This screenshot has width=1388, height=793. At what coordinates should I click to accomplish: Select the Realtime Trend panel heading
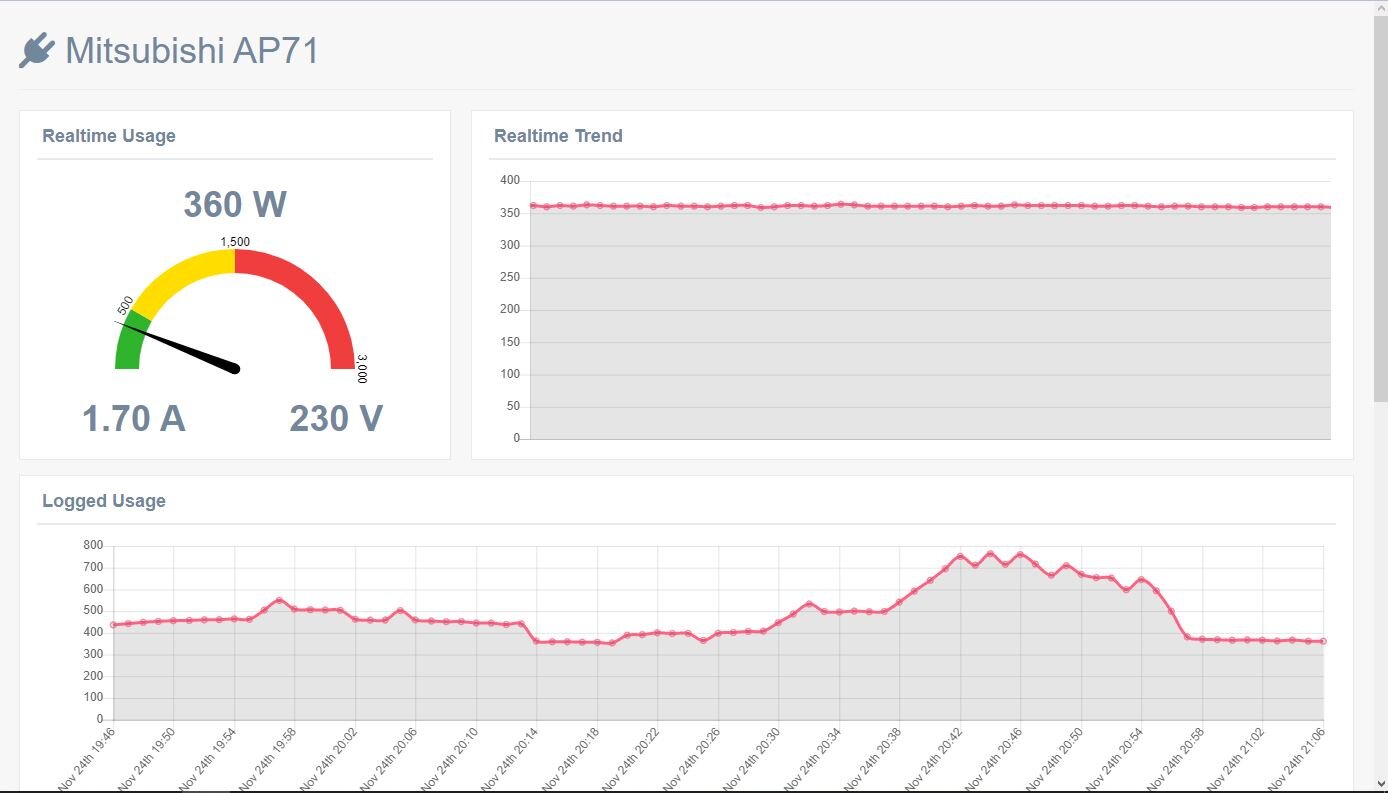[558, 136]
